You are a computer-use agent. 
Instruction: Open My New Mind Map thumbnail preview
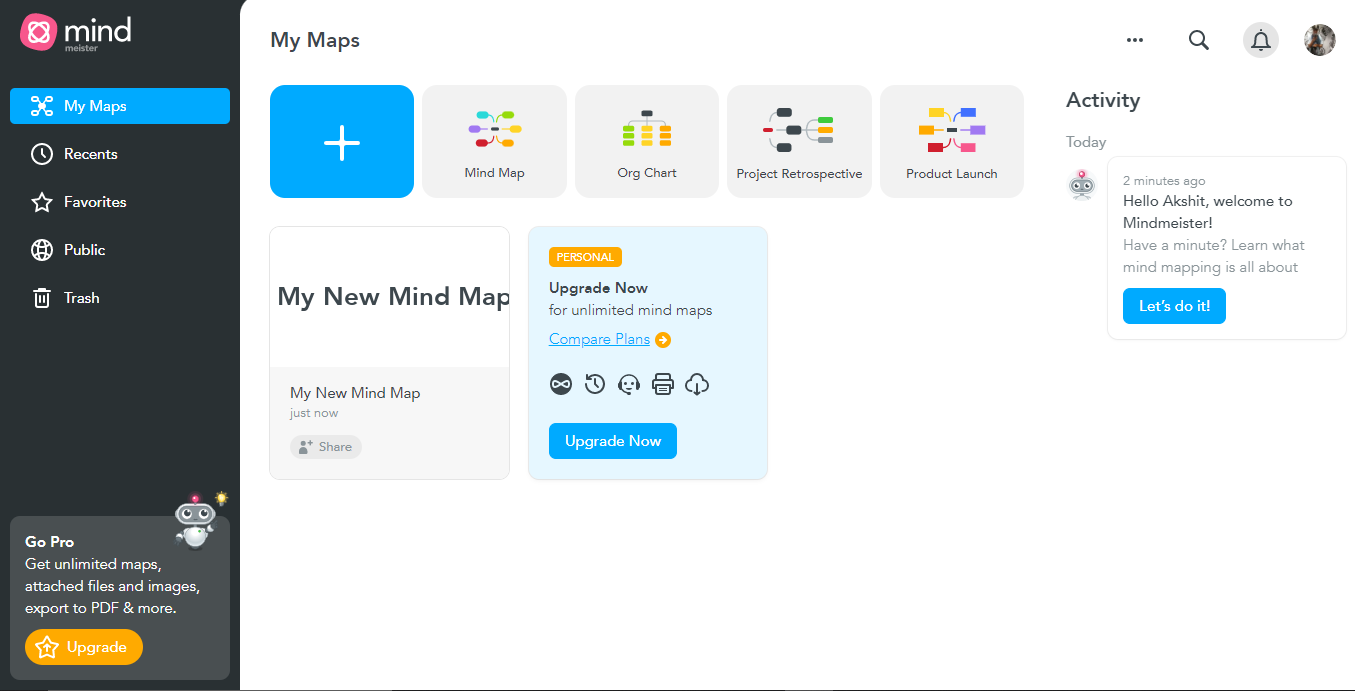coord(390,297)
